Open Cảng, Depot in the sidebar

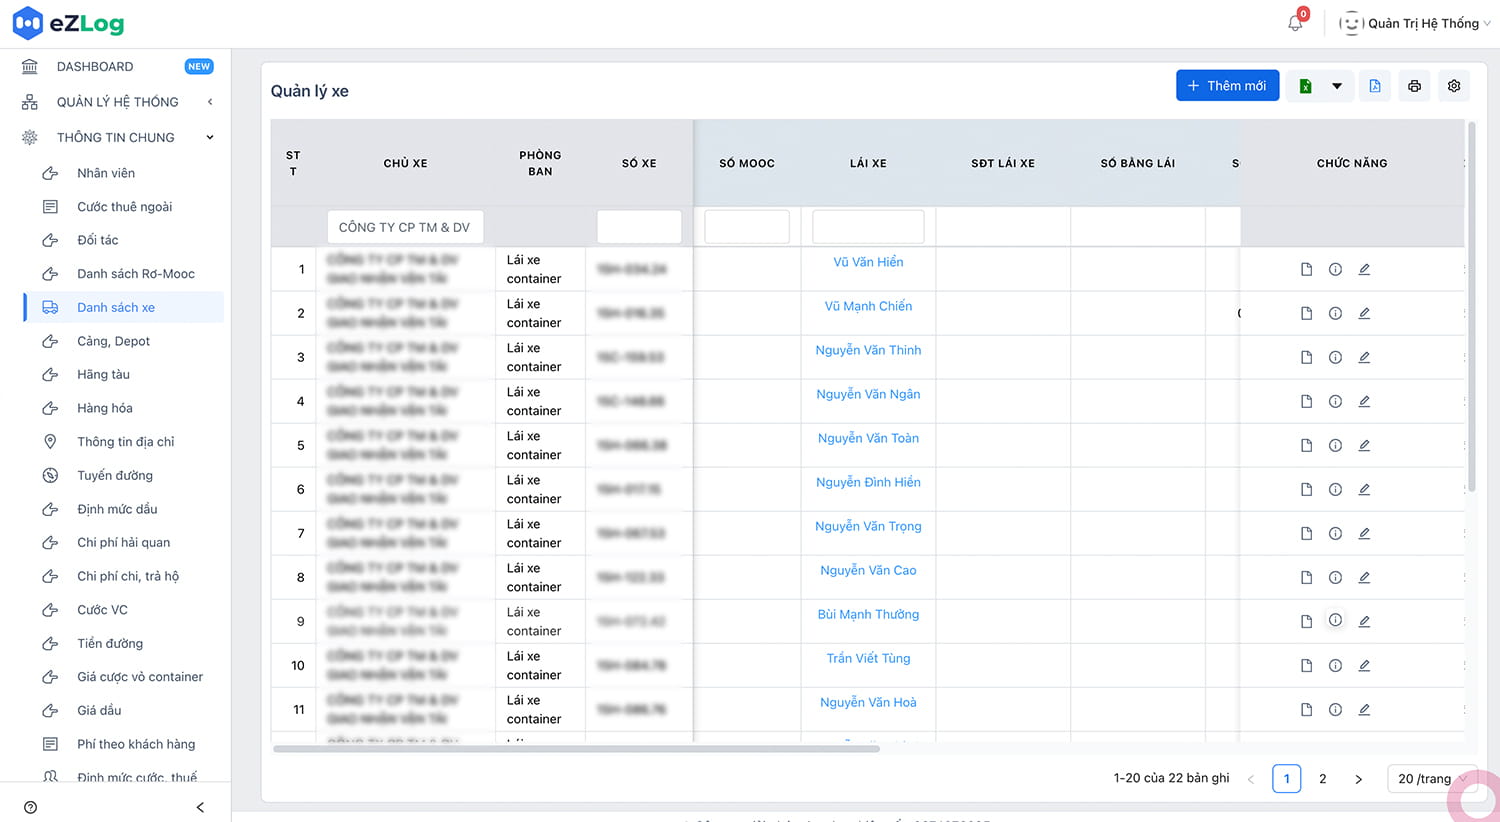click(113, 341)
